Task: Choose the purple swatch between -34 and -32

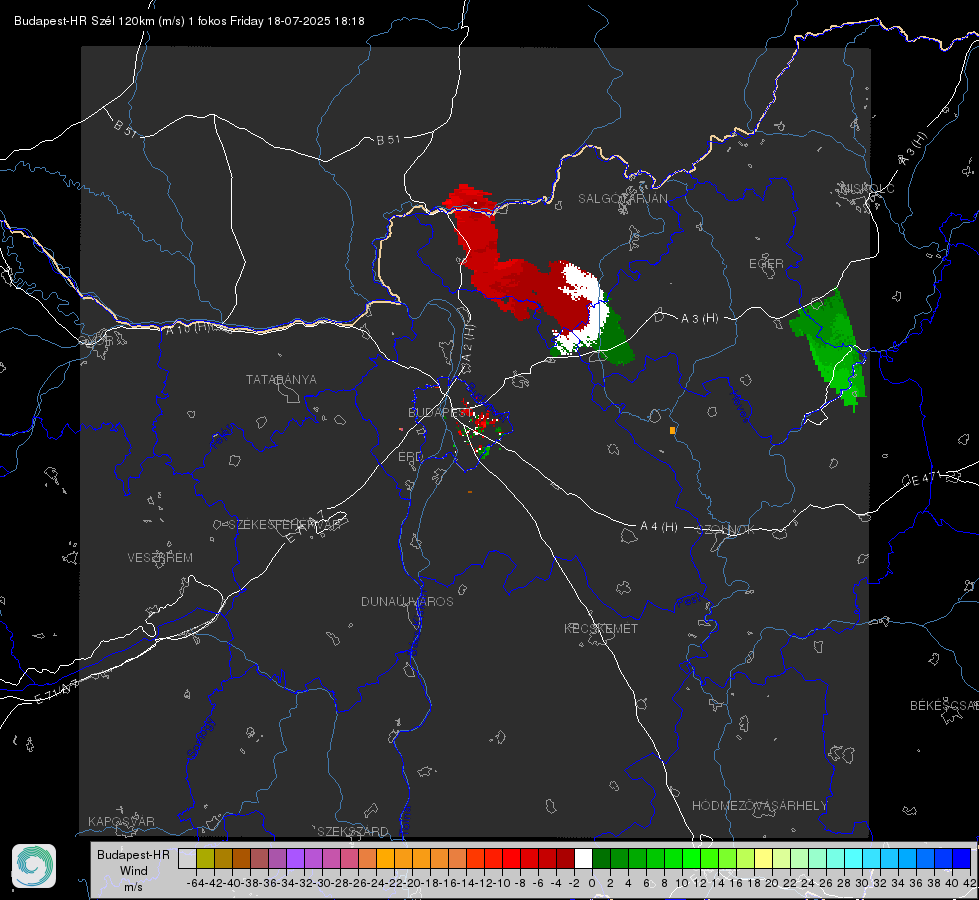Action: click(x=295, y=859)
